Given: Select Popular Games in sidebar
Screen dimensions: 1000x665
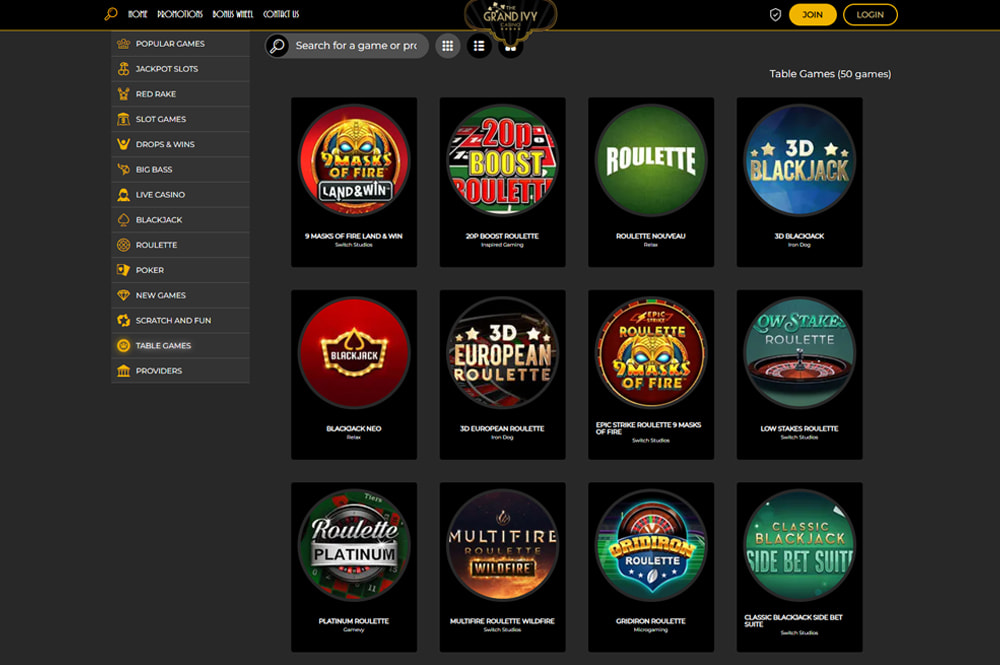Looking at the screenshot, I should pyautogui.click(x=180, y=44).
